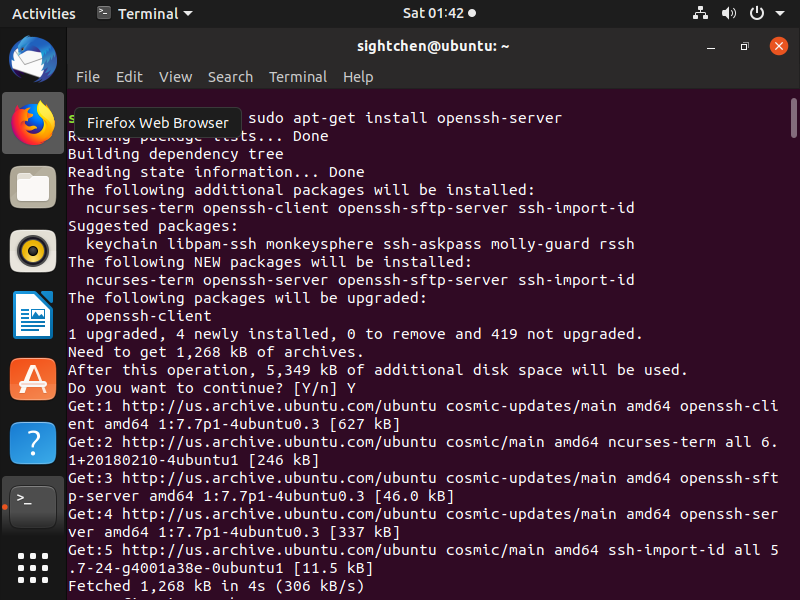Click the Get:3 openssh-sftp download line

(423, 487)
